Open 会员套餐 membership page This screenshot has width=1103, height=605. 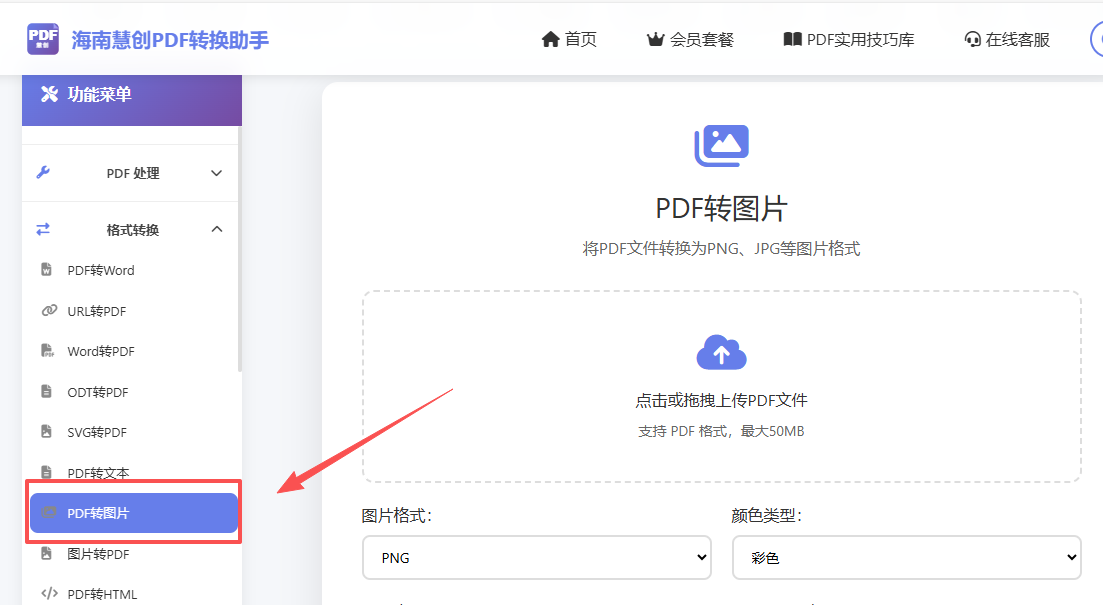pos(690,39)
